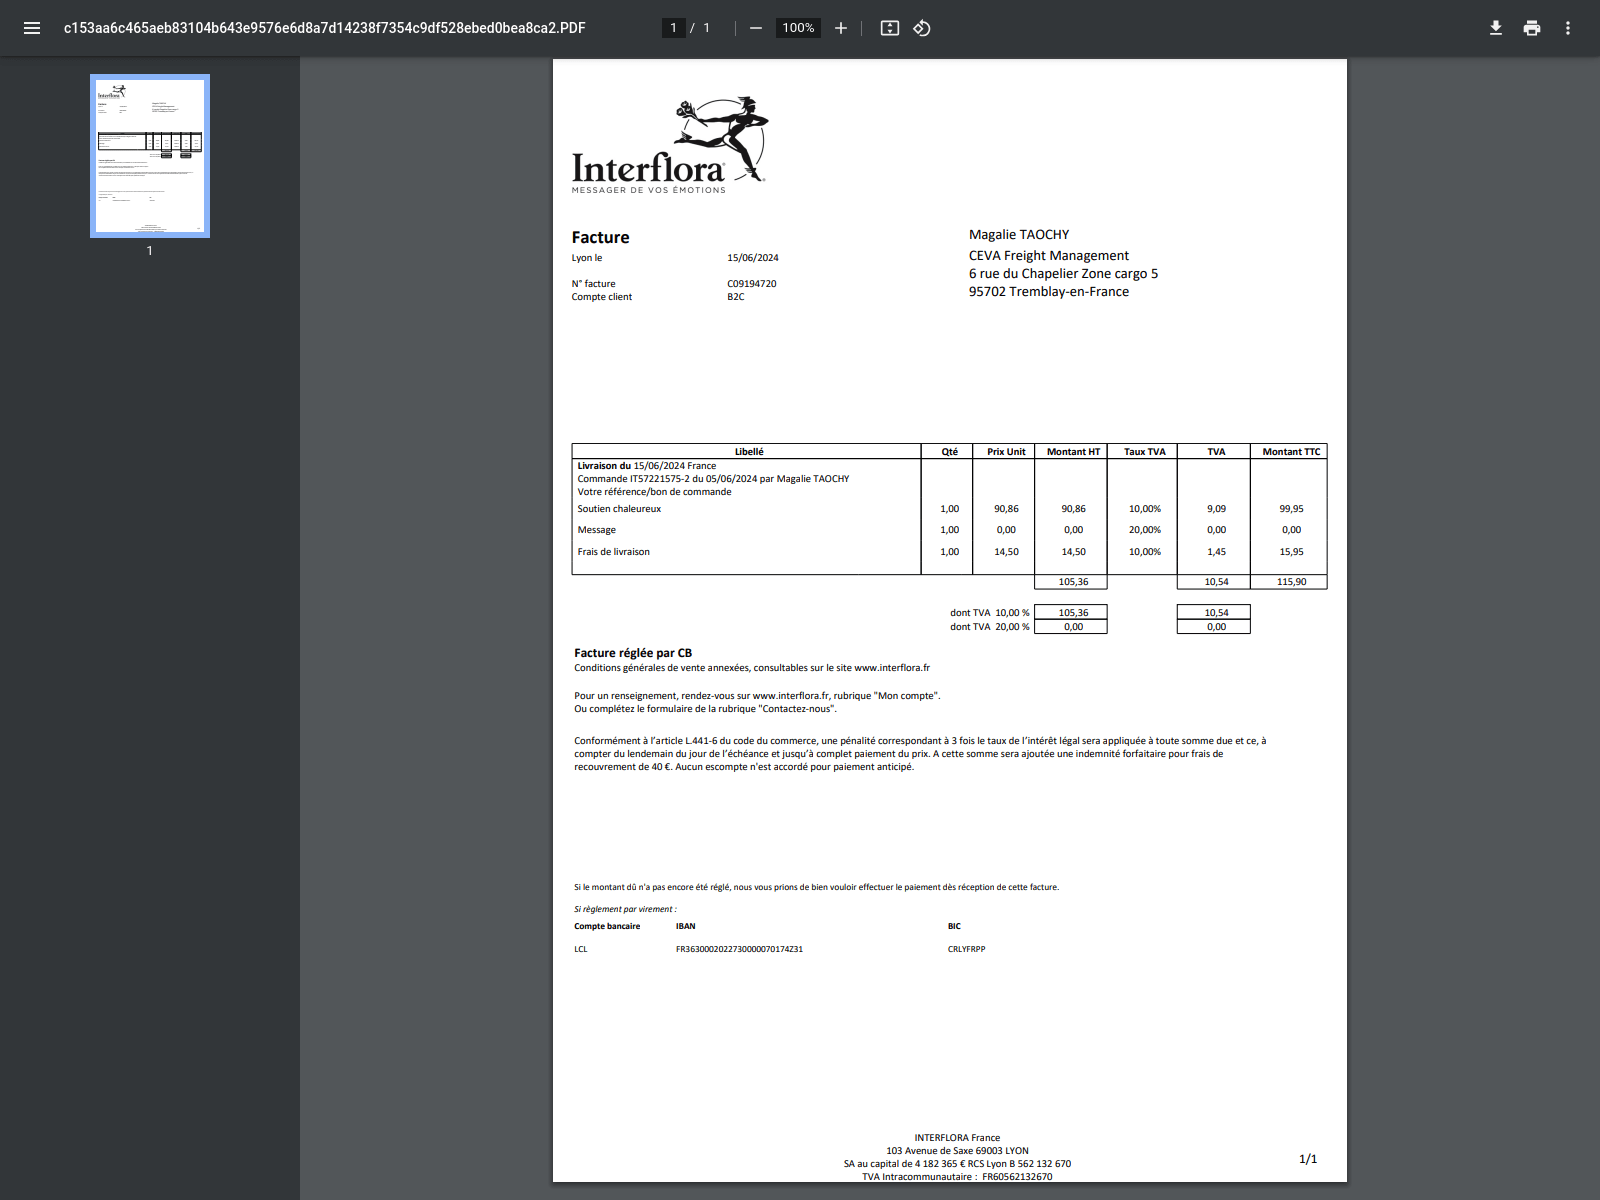Image resolution: width=1600 pixels, height=1200 pixels.
Task: Select Montant HT total 105,36 under table
Action: (x=1073, y=582)
